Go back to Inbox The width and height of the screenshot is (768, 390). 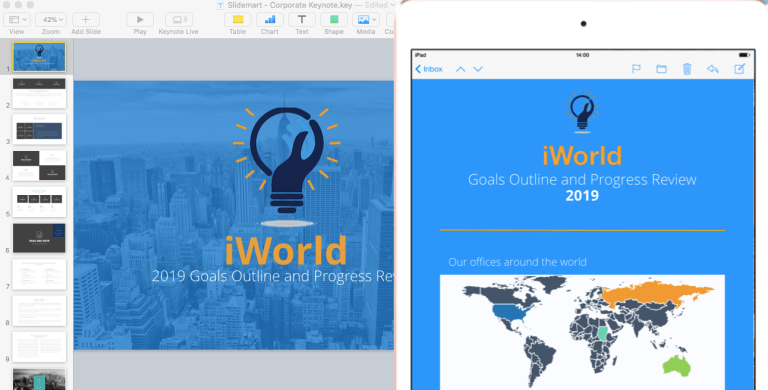(x=429, y=69)
